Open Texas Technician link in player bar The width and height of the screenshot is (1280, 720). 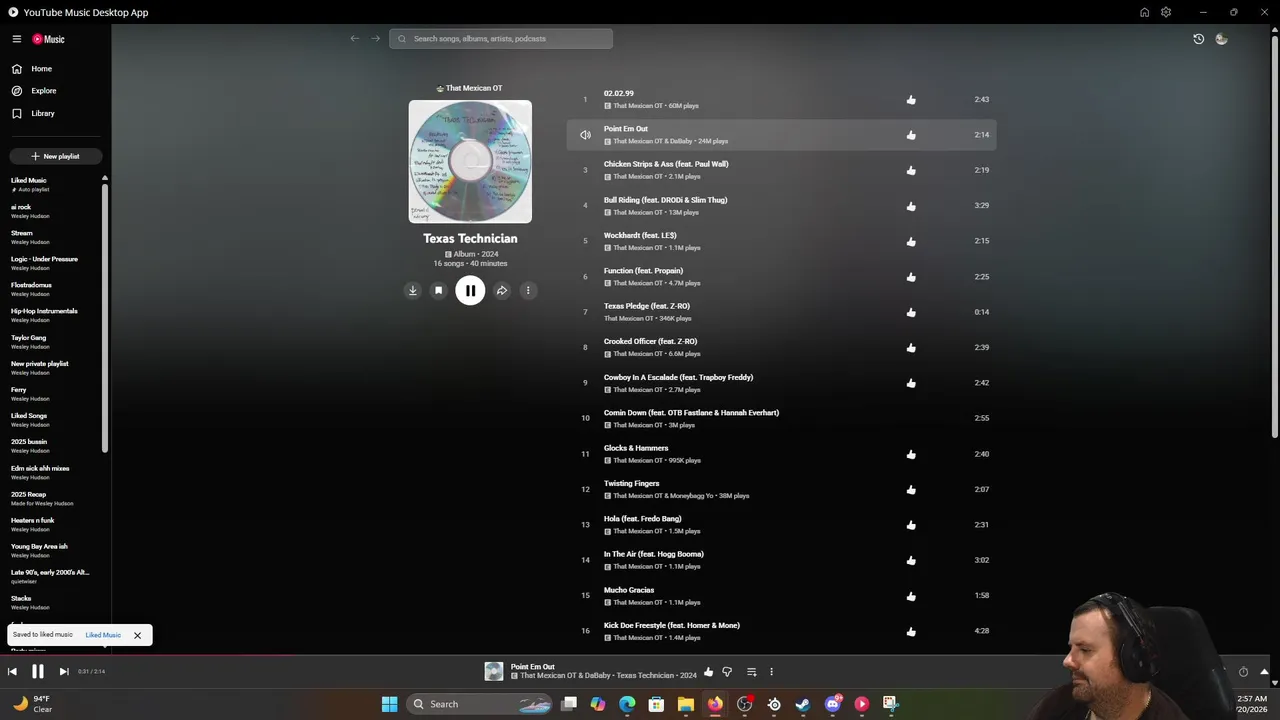643,676
